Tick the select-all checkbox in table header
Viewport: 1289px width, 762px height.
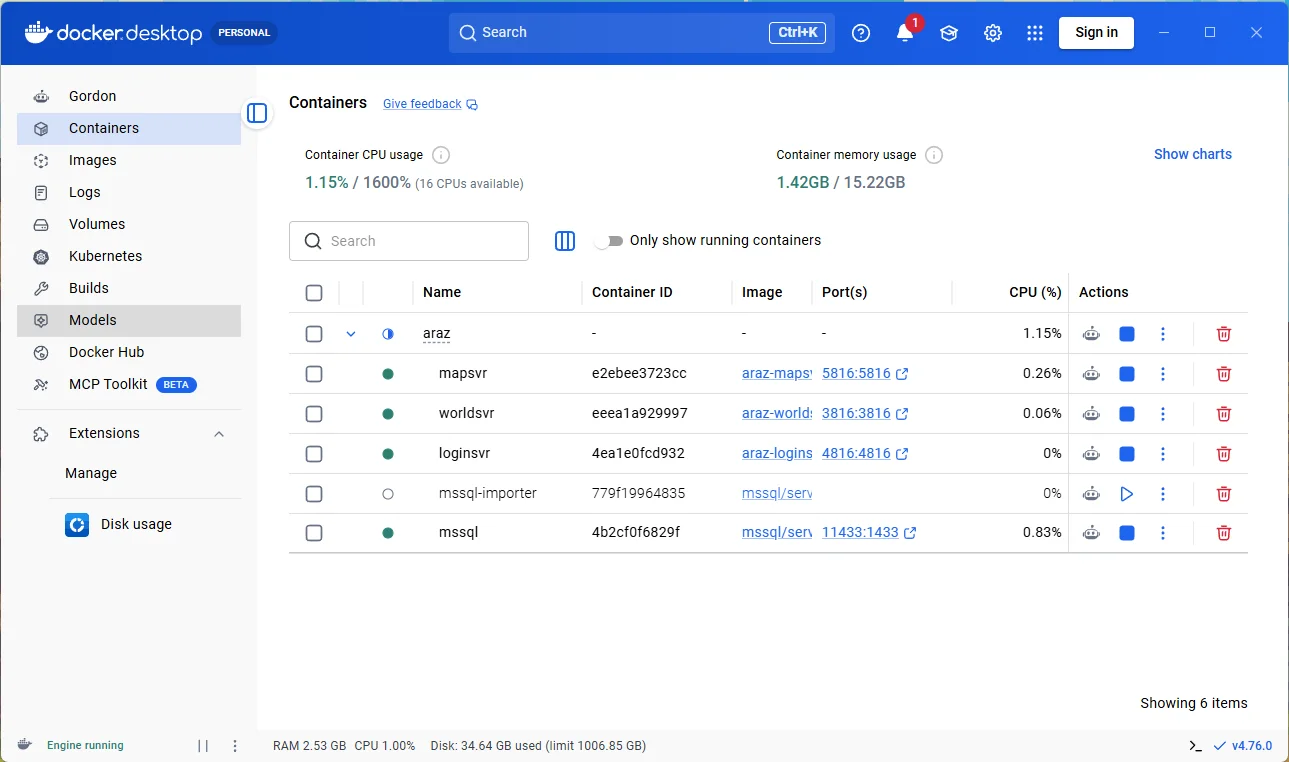coord(314,293)
